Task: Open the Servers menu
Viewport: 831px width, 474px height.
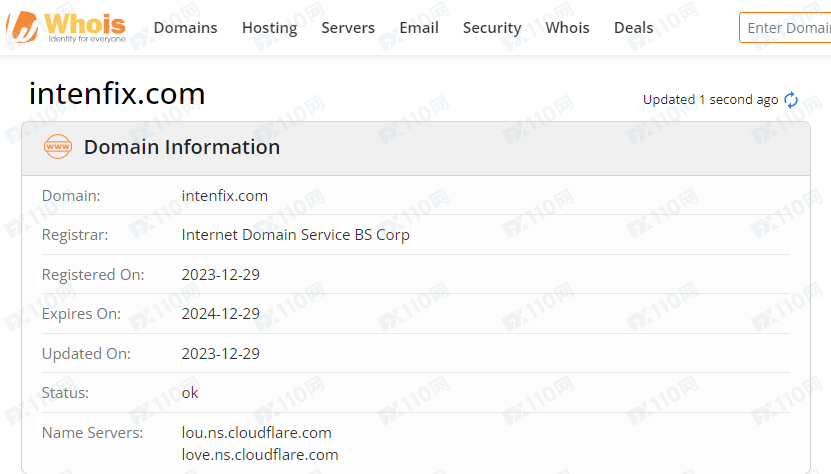Action: point(348,28)
